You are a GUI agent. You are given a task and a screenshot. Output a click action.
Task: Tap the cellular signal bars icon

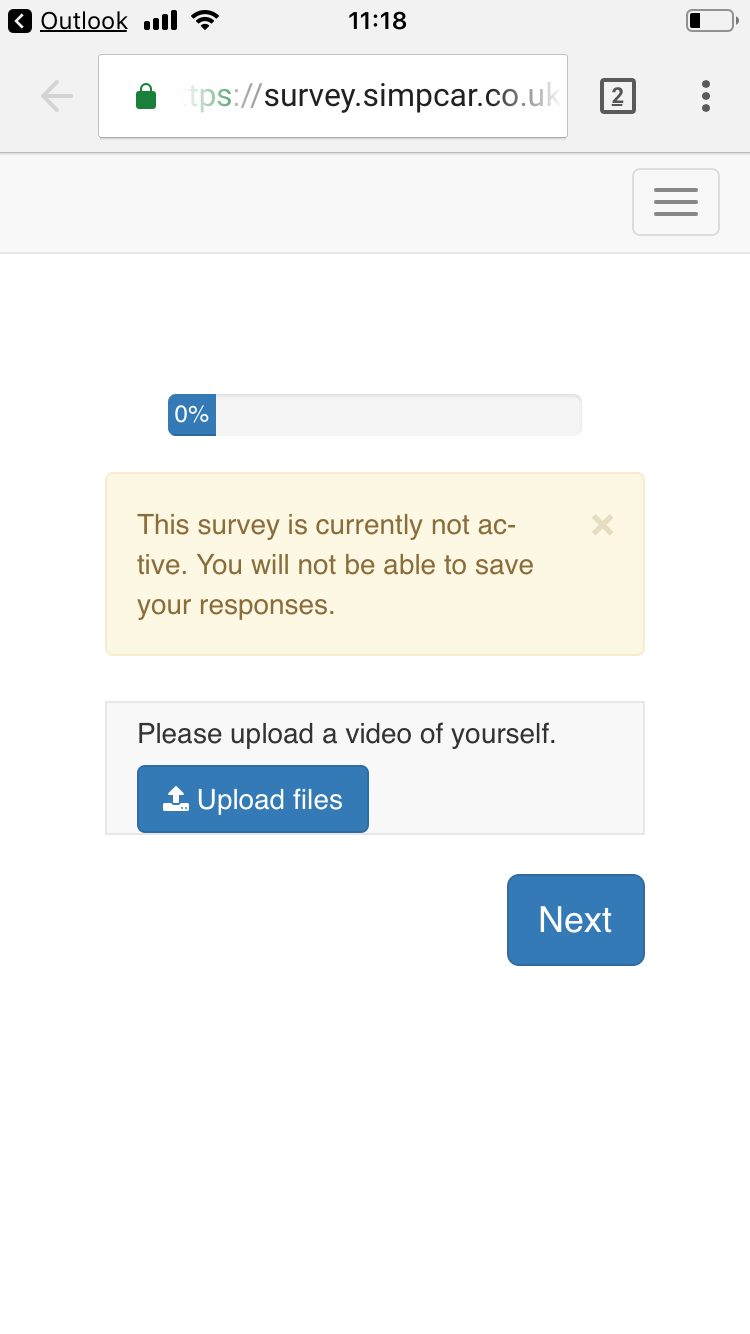click(x=160, y=21)
